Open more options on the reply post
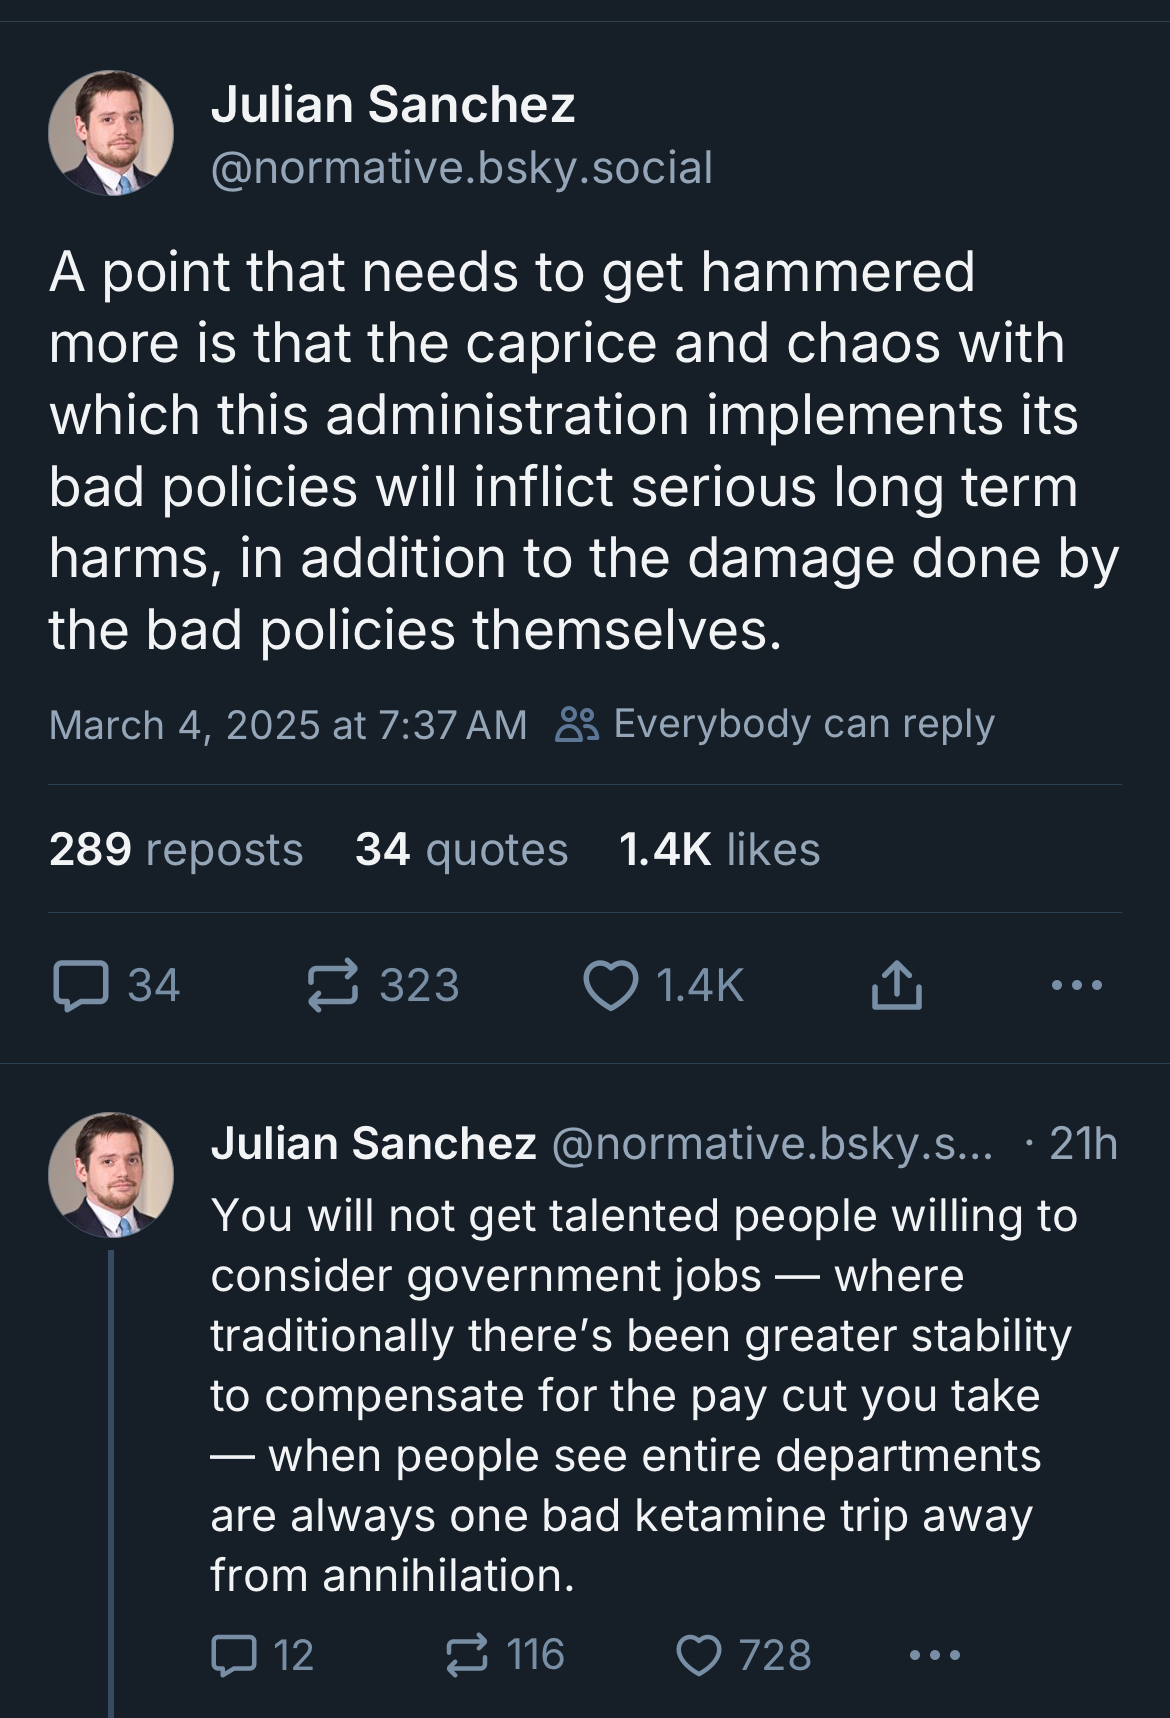1170x1718 pixels. [x=935, y=1655]
